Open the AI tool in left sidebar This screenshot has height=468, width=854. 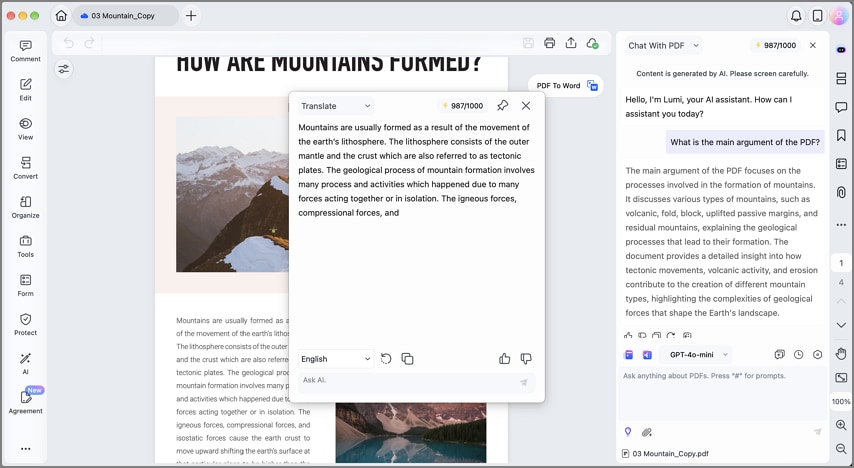coord(26,364)
